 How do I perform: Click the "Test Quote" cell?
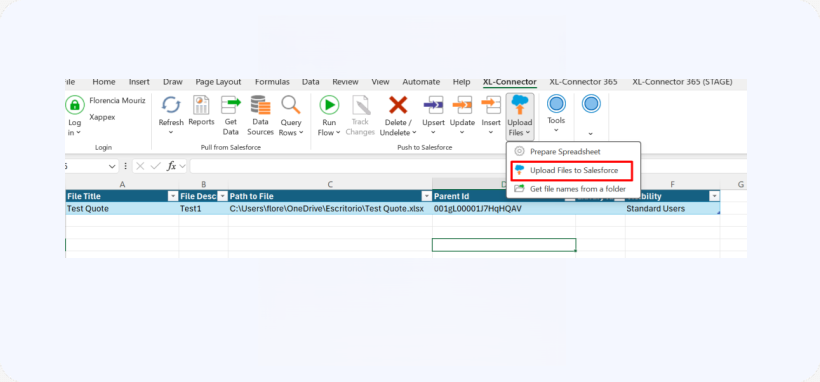(122, 209)
